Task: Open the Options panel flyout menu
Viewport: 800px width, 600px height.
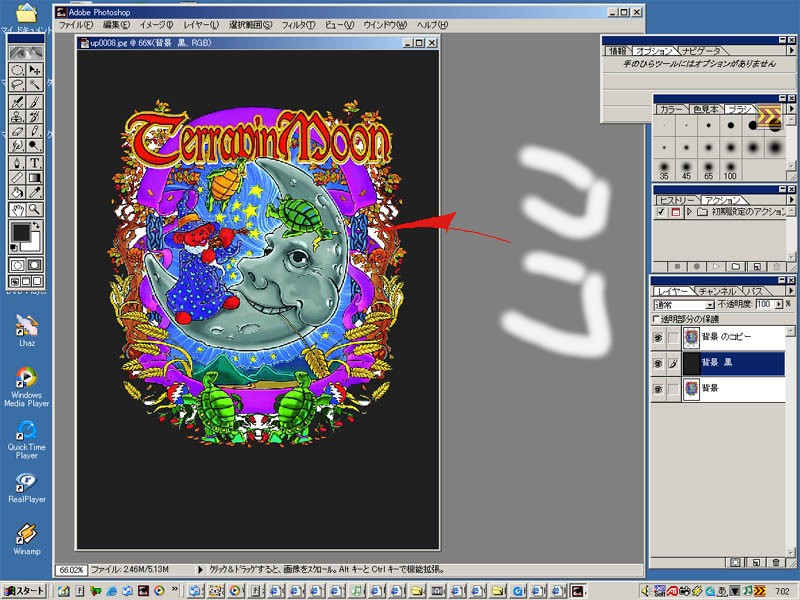Action: (x=791, y=50)
